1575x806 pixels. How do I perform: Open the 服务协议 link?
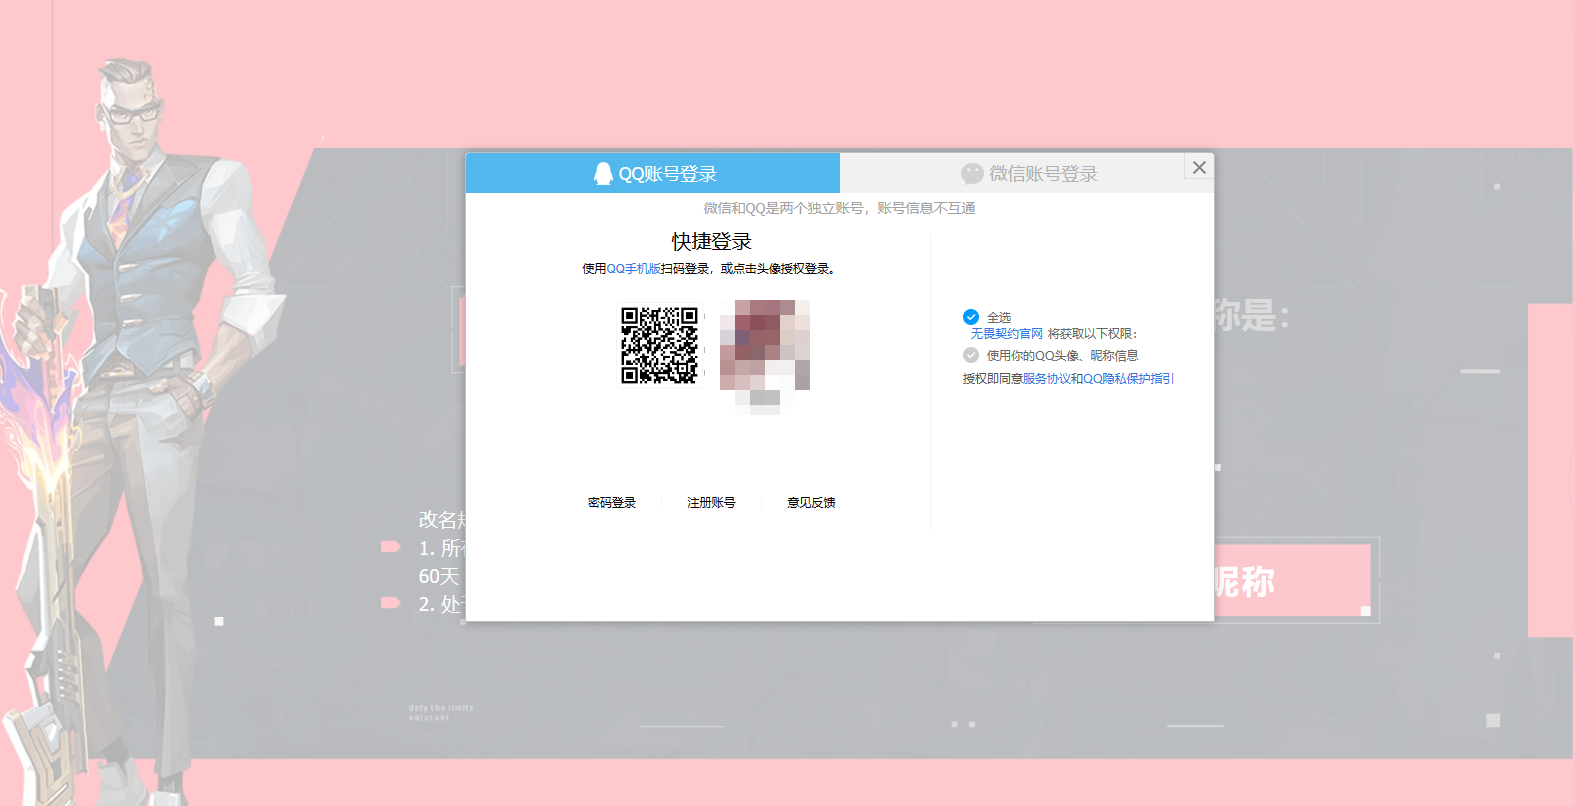(x=1046, y=379)
